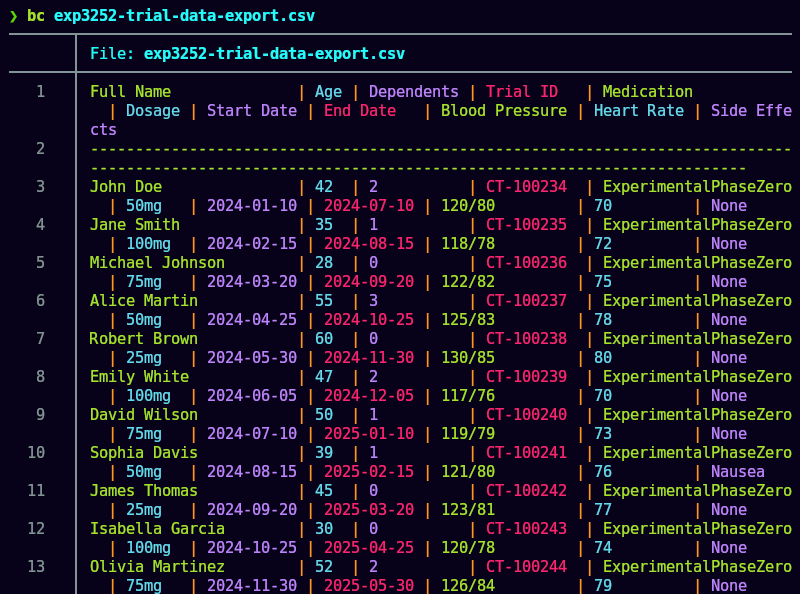This screenshot has height=594, width=800.
Task: Click Alice Martin's start date 2024-04-25
Action: coord(250,319)
